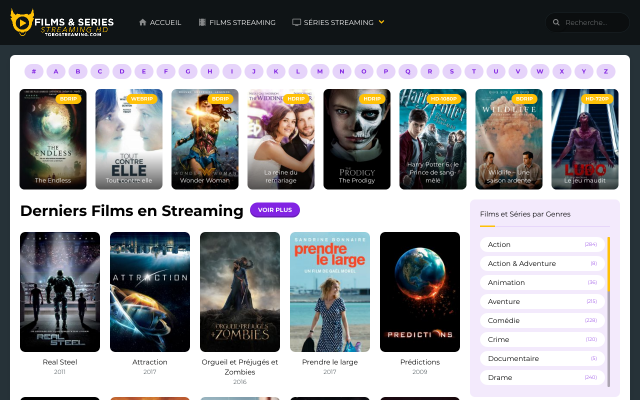This screenshot has width=640, height=400.
Task: Click the film strip icon beside Films Streaming
Action: (202, 22)
